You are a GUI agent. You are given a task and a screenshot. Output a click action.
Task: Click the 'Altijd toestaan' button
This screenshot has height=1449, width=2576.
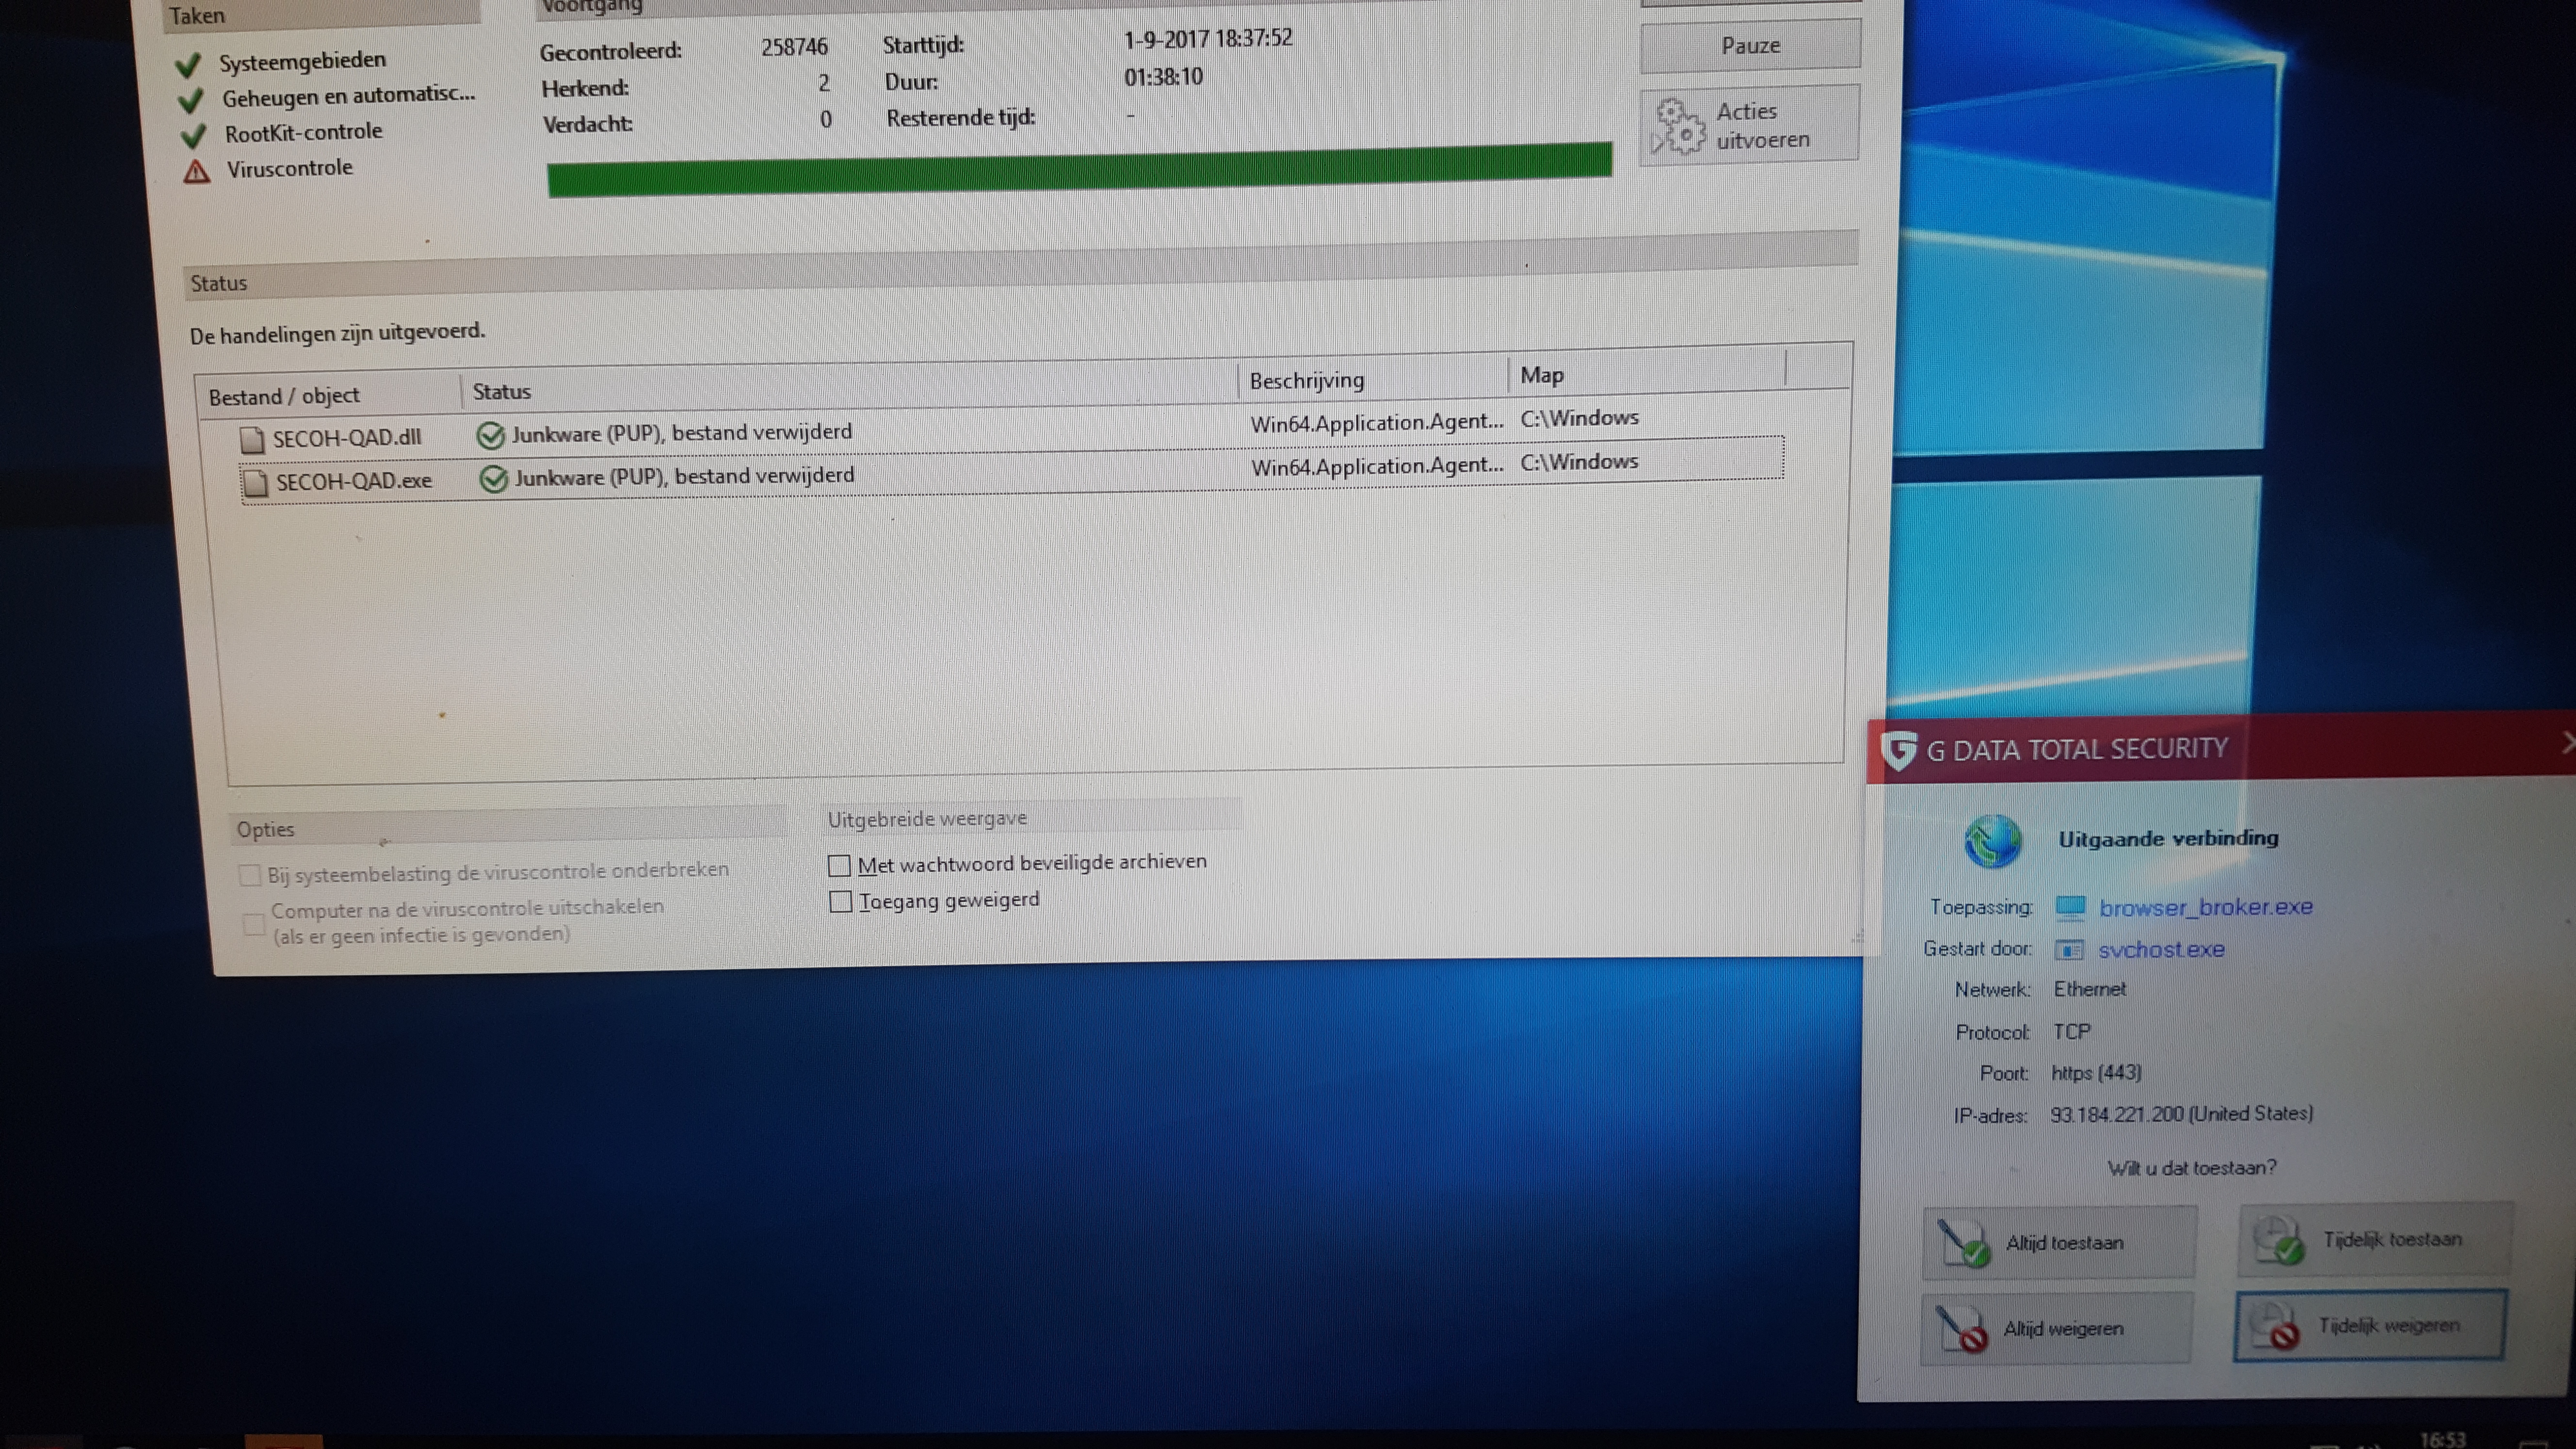pos(2059,1242)
